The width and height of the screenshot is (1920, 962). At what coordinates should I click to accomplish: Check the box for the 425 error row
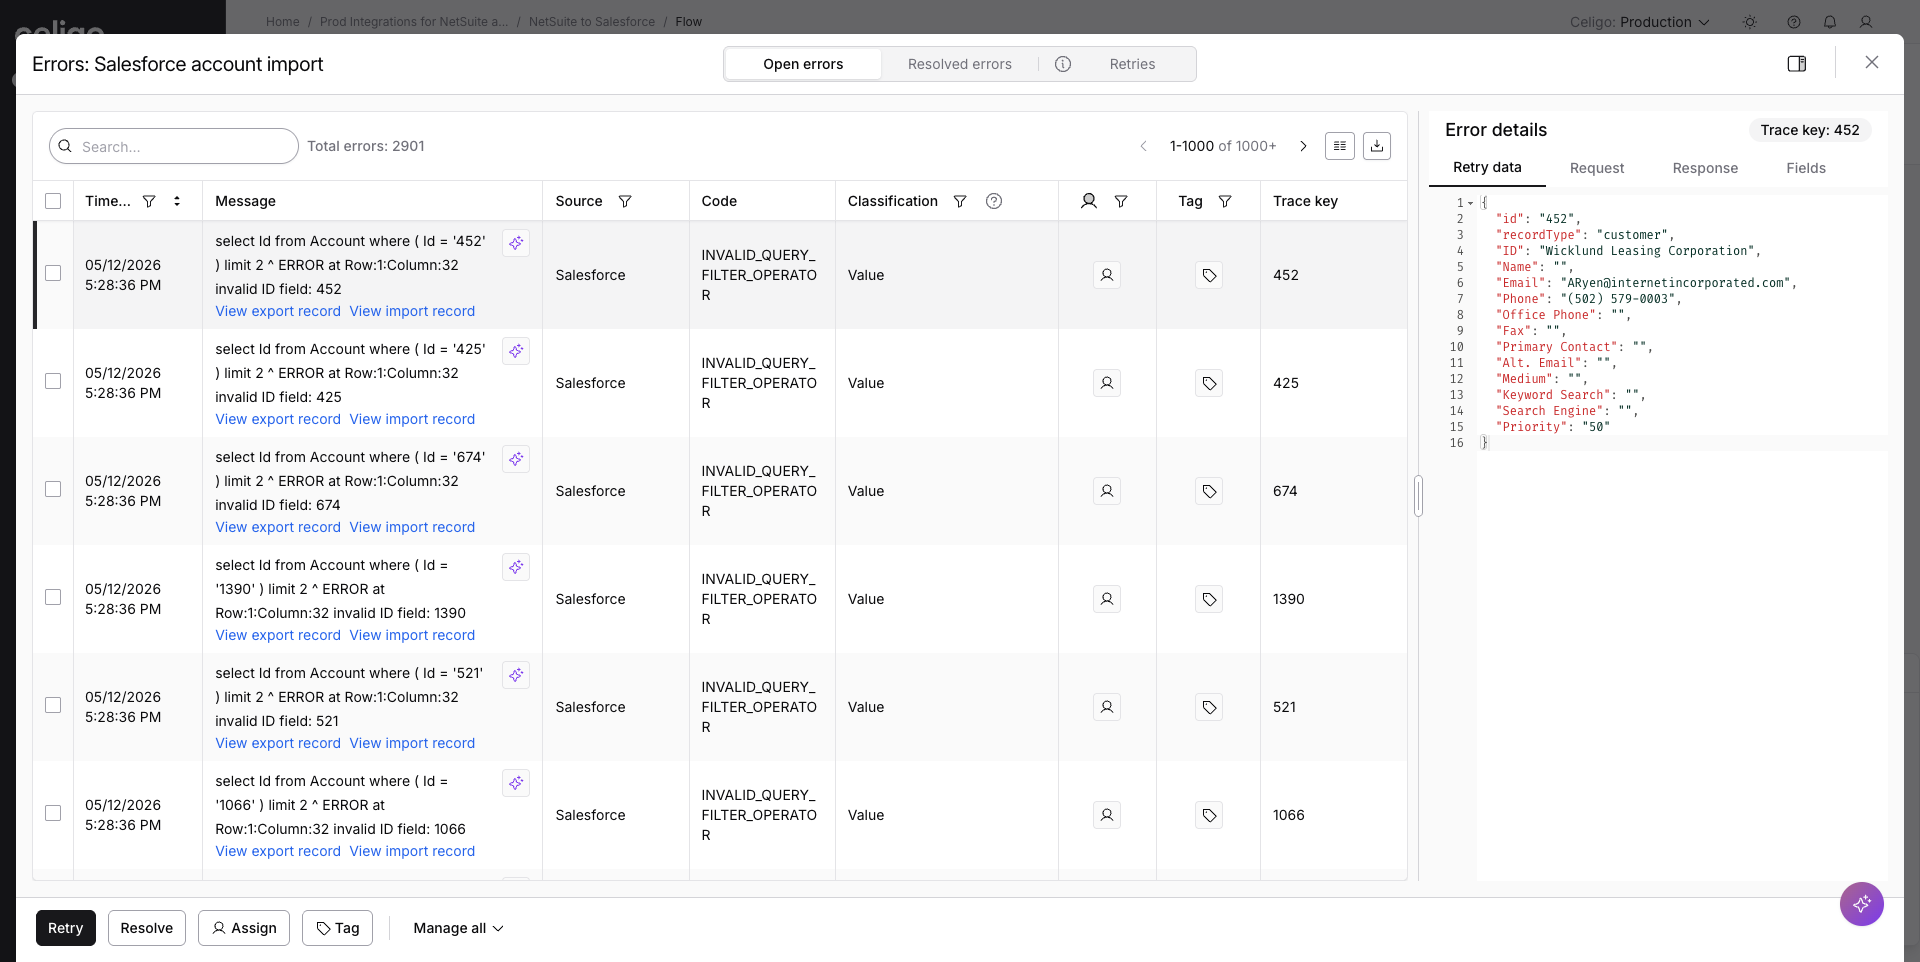coord(53,381)
